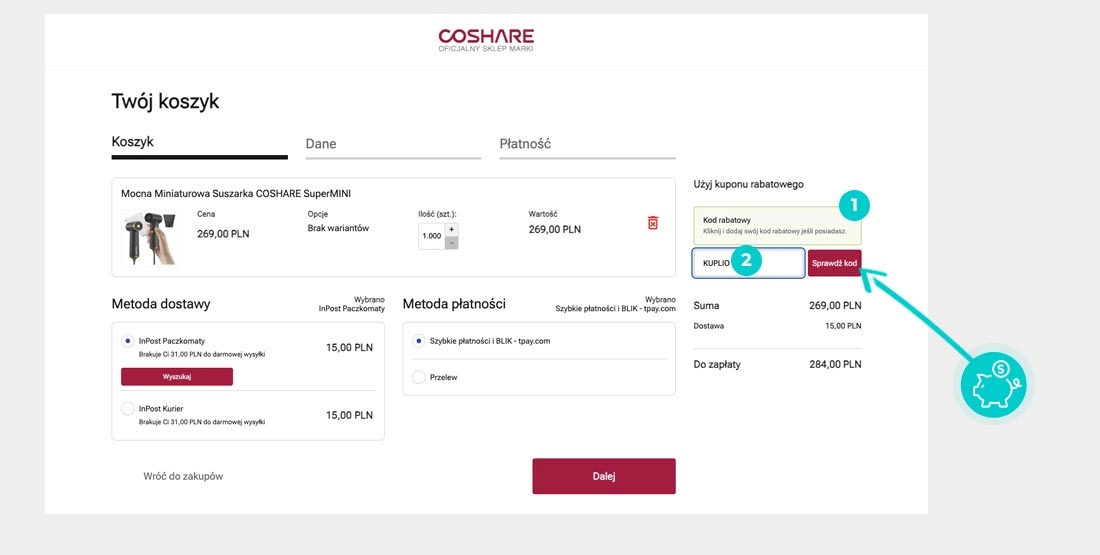
Task: Click the piggy bank savings icon
Action: click(992, 384)
